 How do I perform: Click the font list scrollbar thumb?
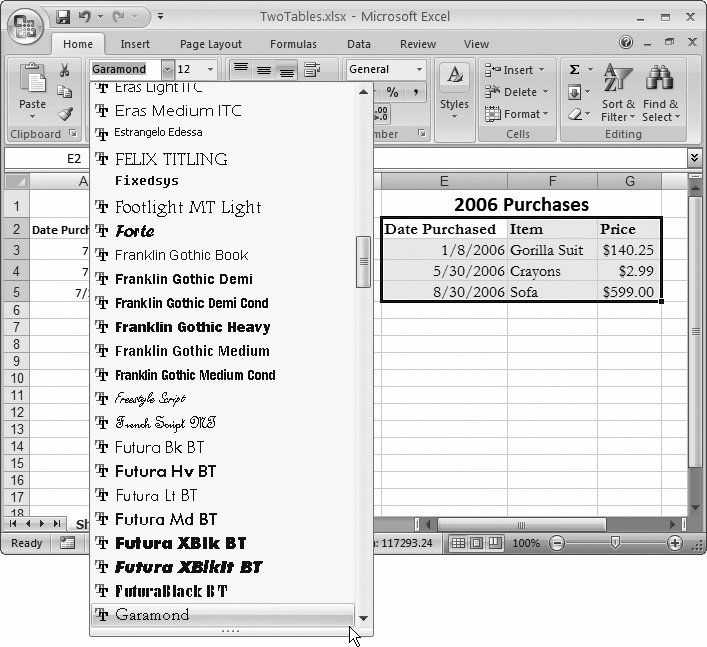pyautogui.click(x=363, y=262)
